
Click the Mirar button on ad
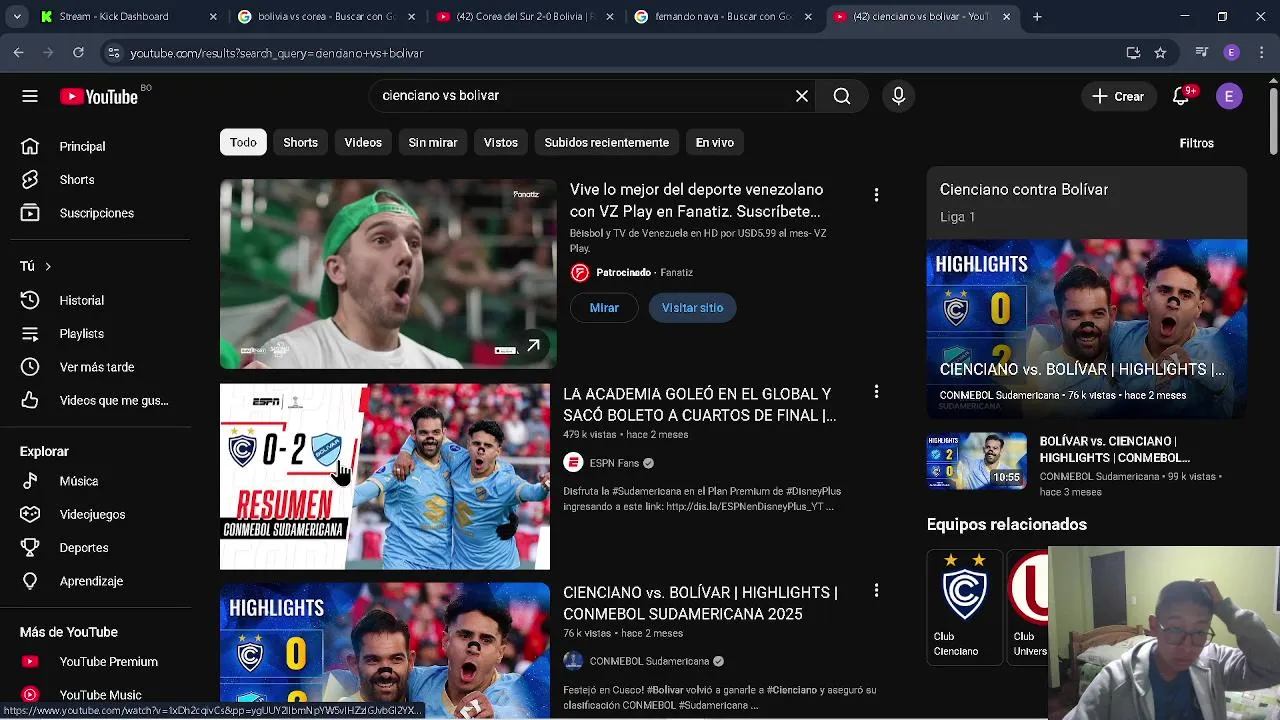(604, 308)
